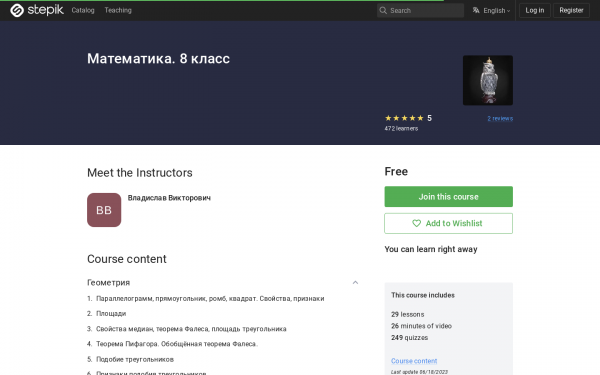Open lesson 5 Подобие треугольников
This screenshot has height=375, width=600.
pos(135,359)
